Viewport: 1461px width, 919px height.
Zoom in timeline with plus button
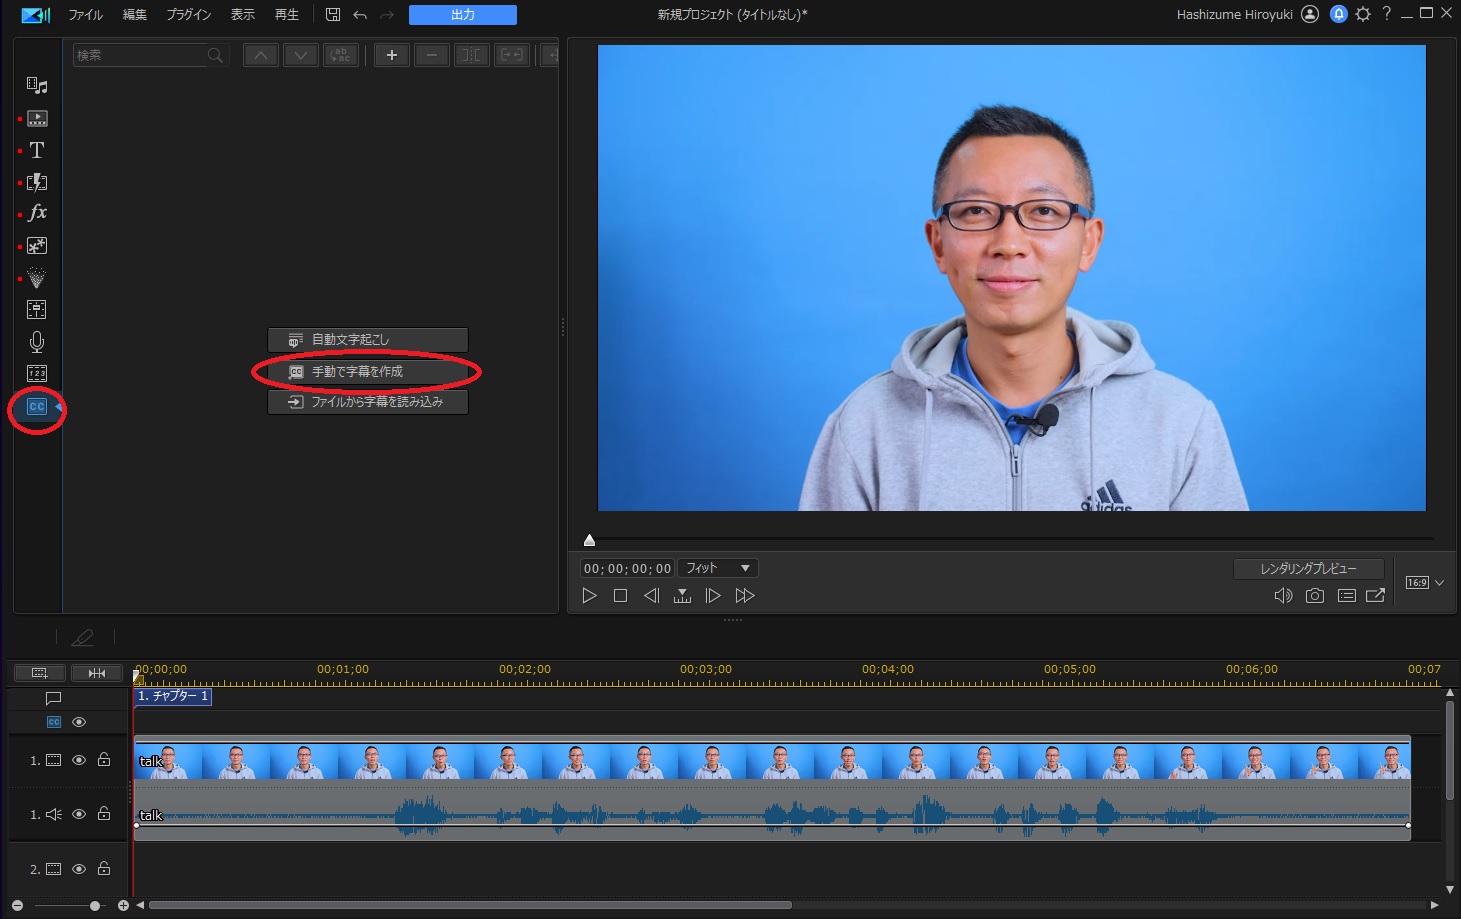click(123, 906)
